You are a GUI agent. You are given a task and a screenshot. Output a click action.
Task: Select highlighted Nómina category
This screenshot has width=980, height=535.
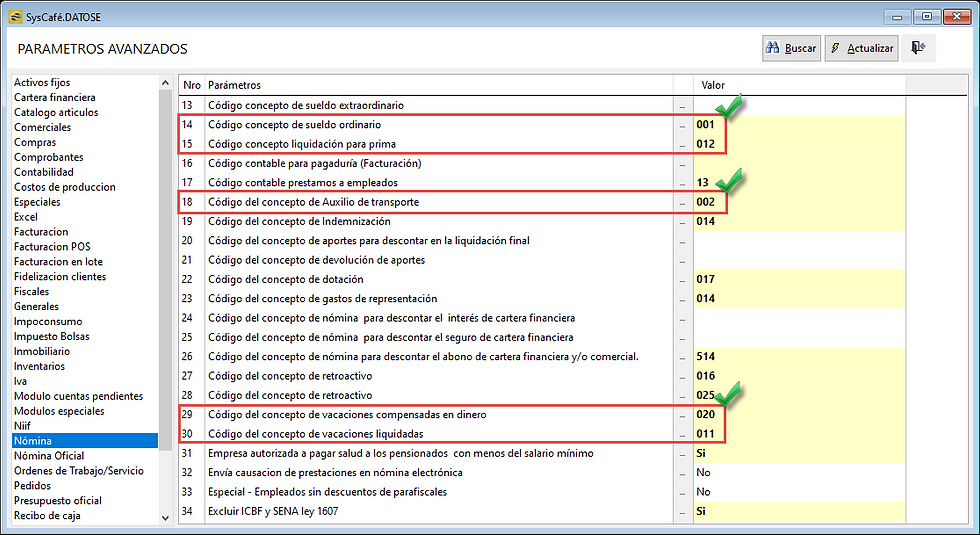85,441
